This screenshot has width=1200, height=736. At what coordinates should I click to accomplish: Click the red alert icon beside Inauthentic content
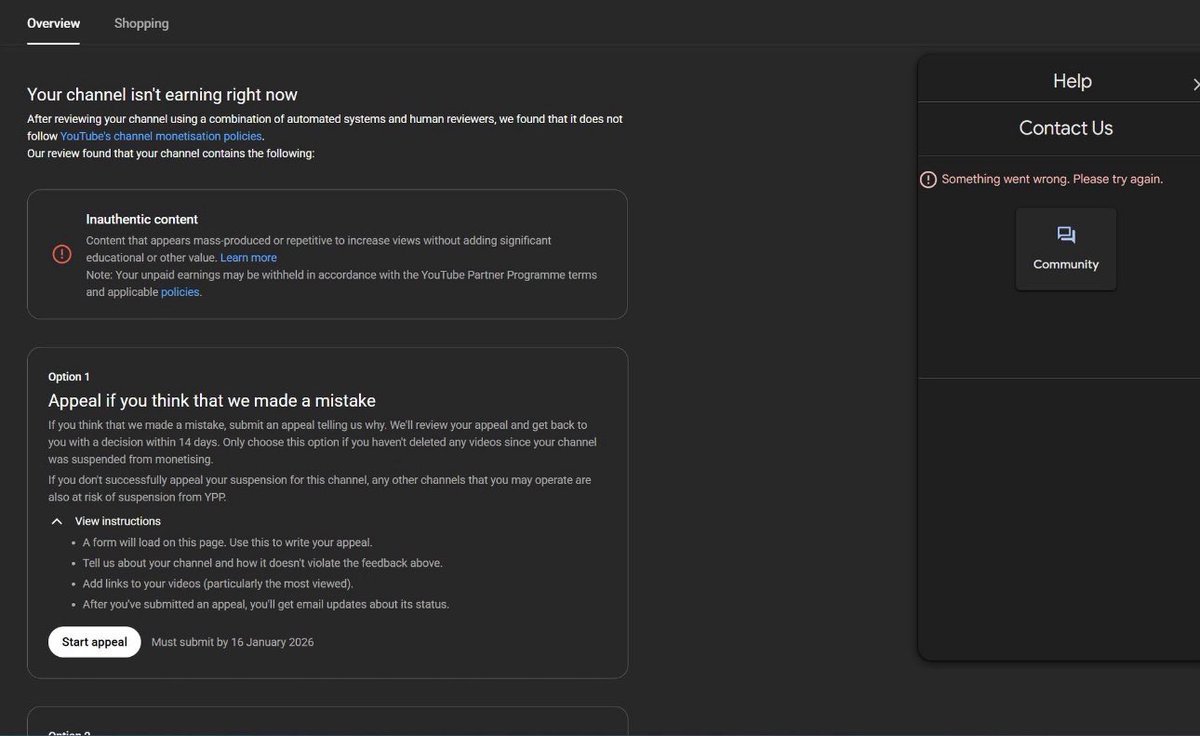coord(62,254)
